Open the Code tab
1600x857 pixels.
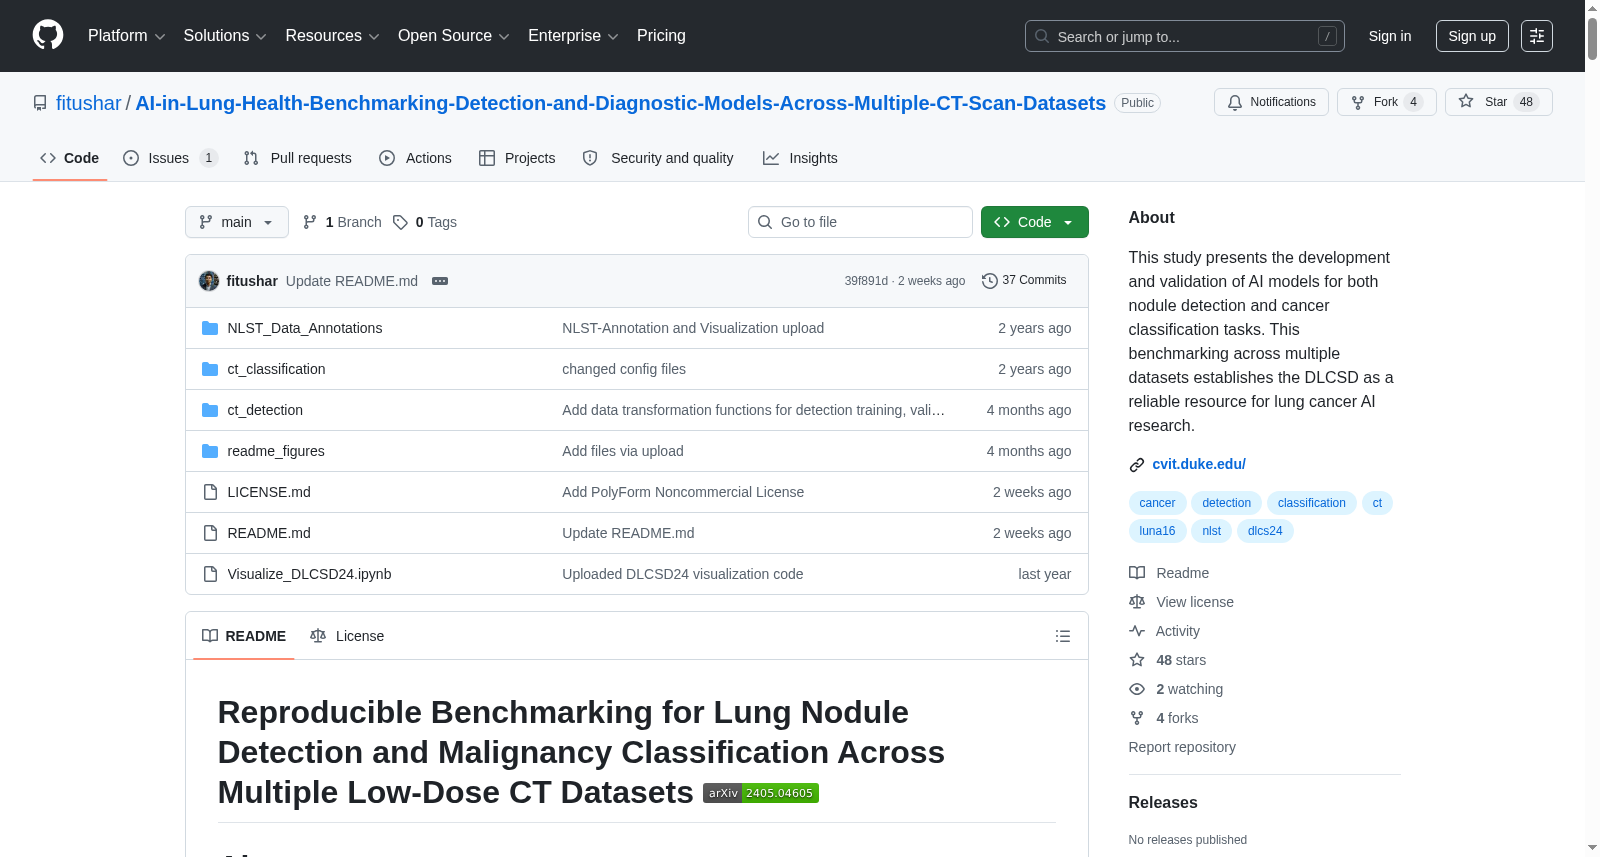pyautogui.click(x=70, y=158)
